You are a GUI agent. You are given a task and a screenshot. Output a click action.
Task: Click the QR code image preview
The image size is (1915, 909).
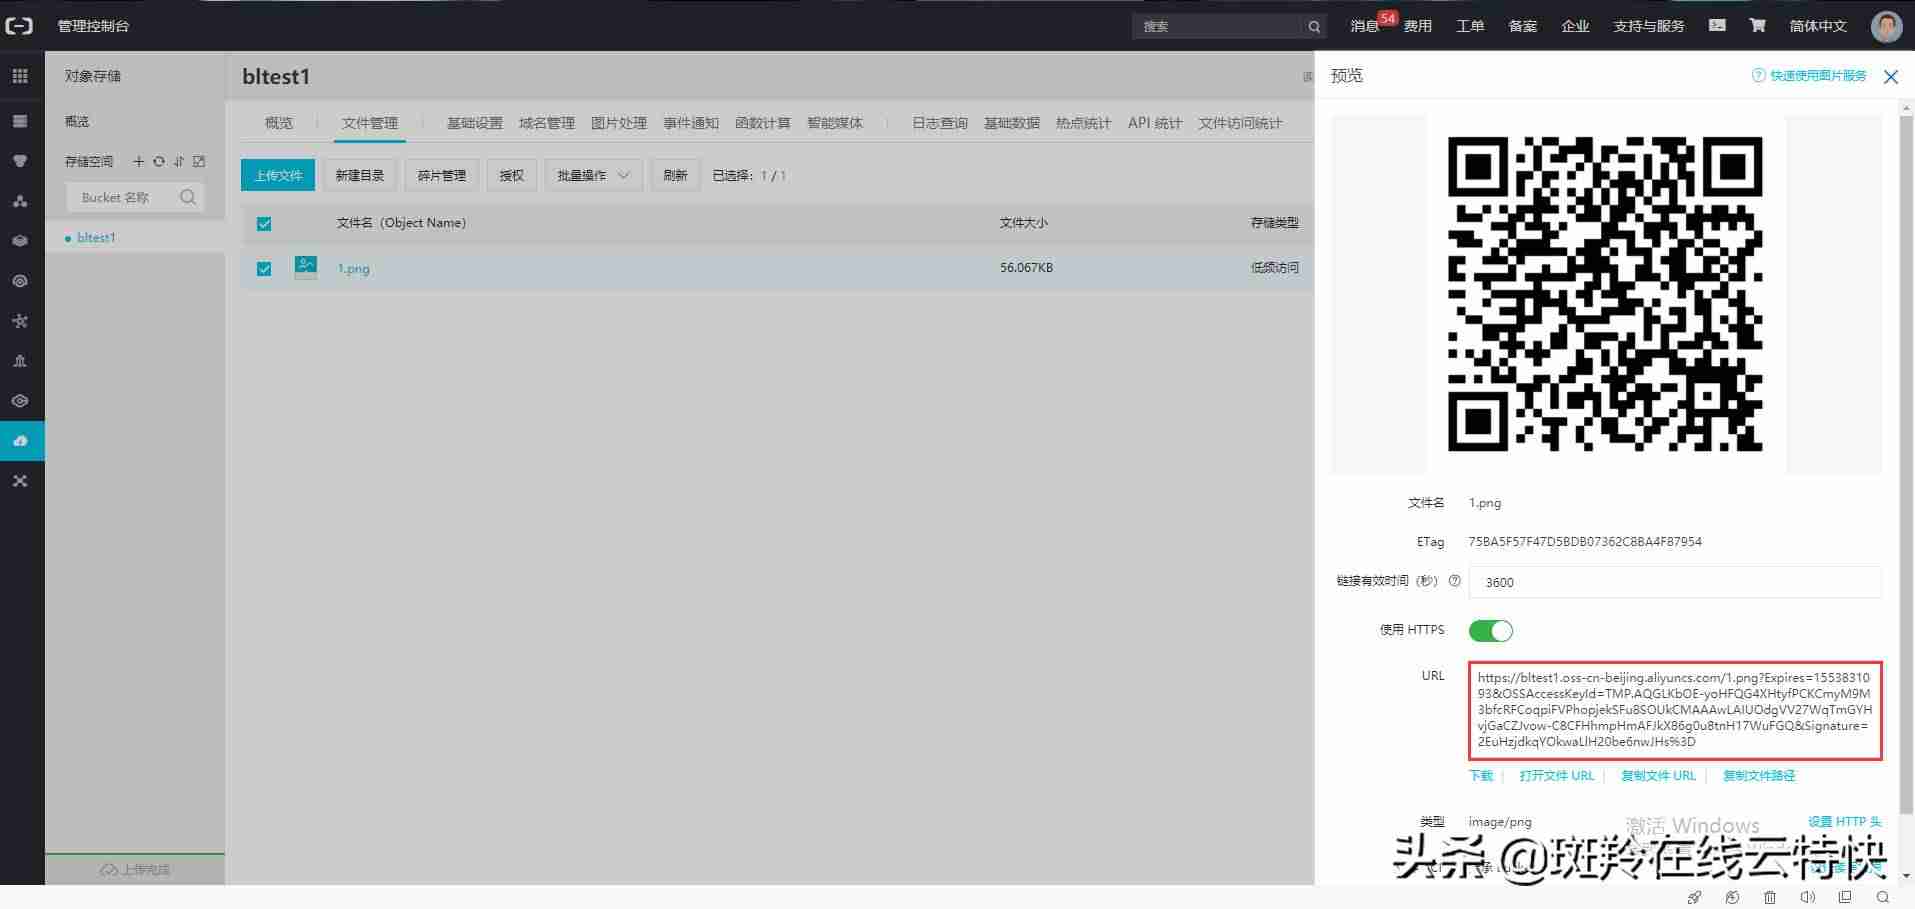click(x=1605, y=294)
